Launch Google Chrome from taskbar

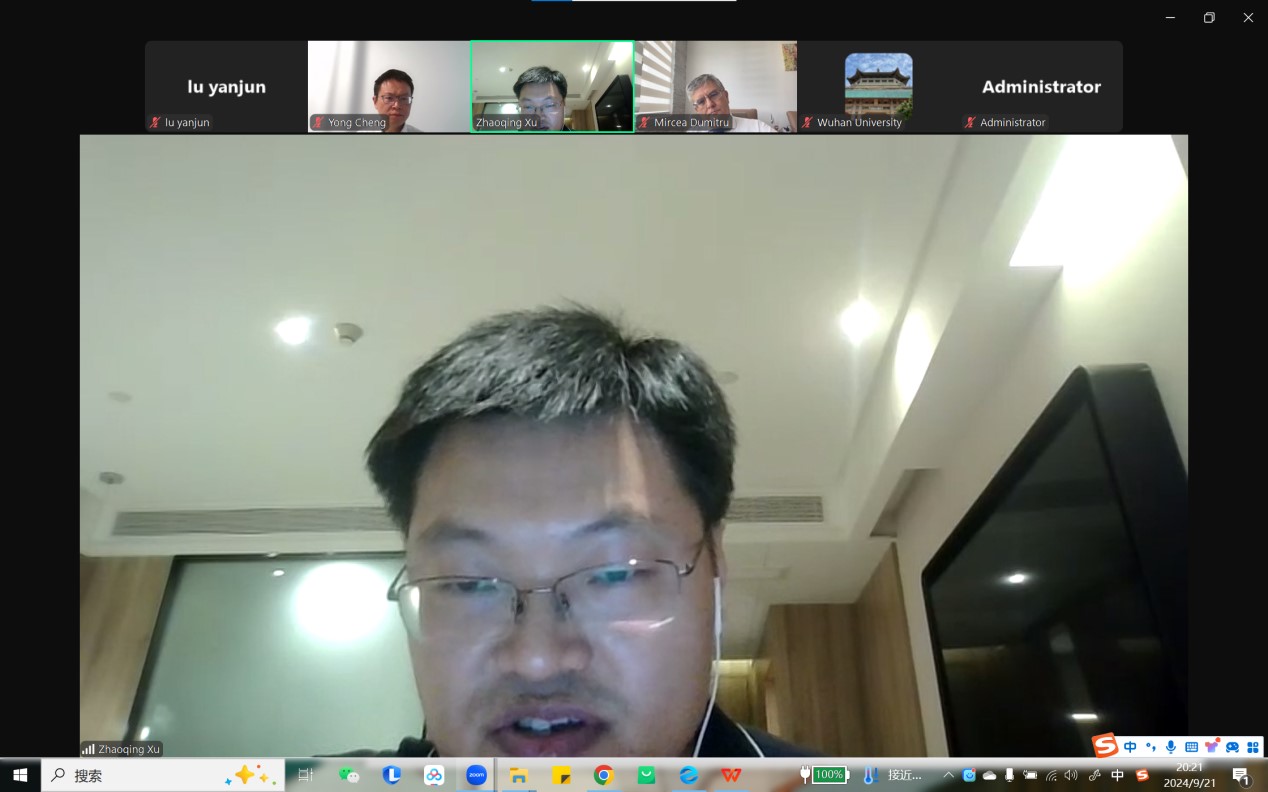click(x=603, y=775)
